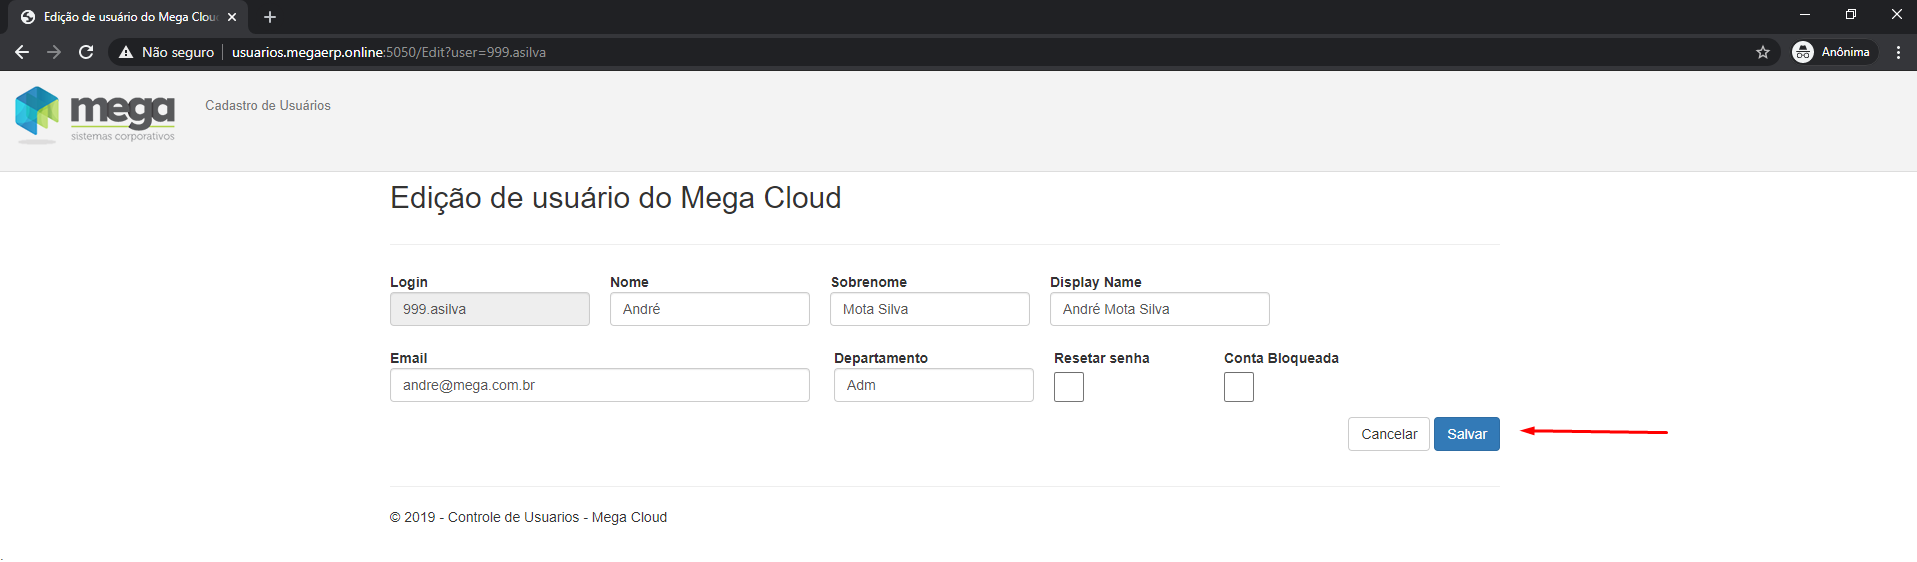Select the Edição de usuário browser tab
This screenshot has width=1917, height=562.
(125, 17)
